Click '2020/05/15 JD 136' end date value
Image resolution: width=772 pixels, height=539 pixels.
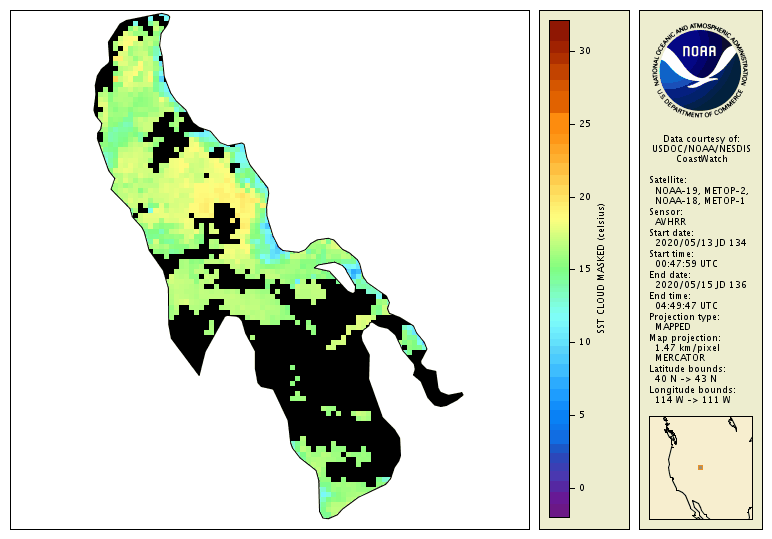[700, 285]
